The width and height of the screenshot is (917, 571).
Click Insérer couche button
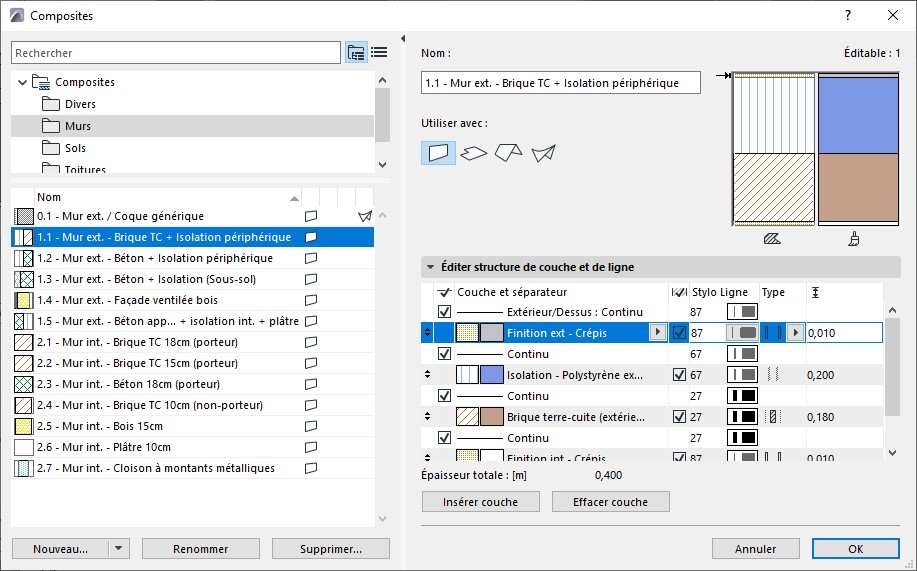tap(480, 502)
